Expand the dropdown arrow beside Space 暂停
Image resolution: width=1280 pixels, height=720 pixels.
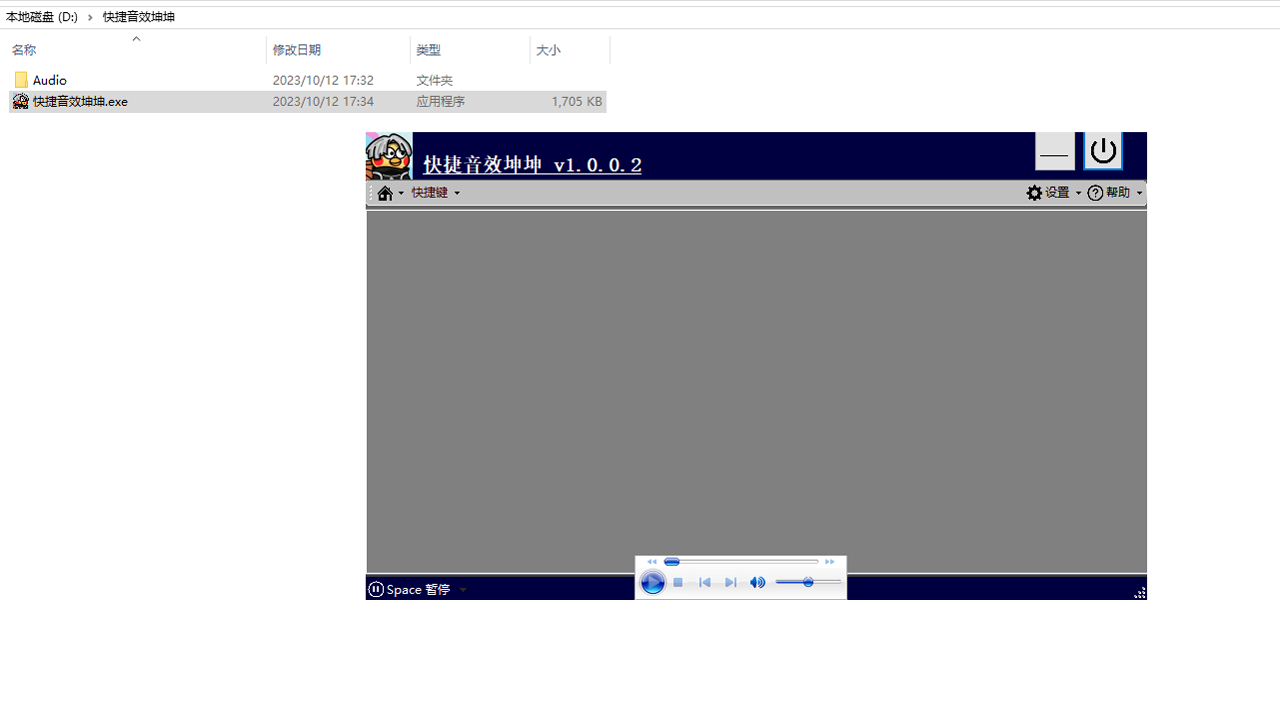tap(462, 589)
